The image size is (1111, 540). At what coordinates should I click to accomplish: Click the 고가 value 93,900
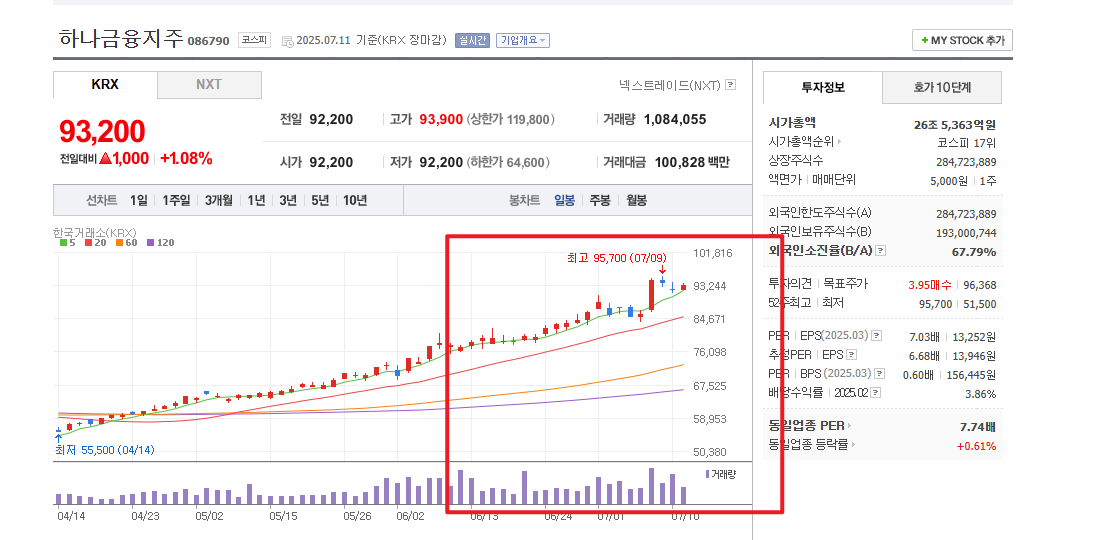click(441, 120)
